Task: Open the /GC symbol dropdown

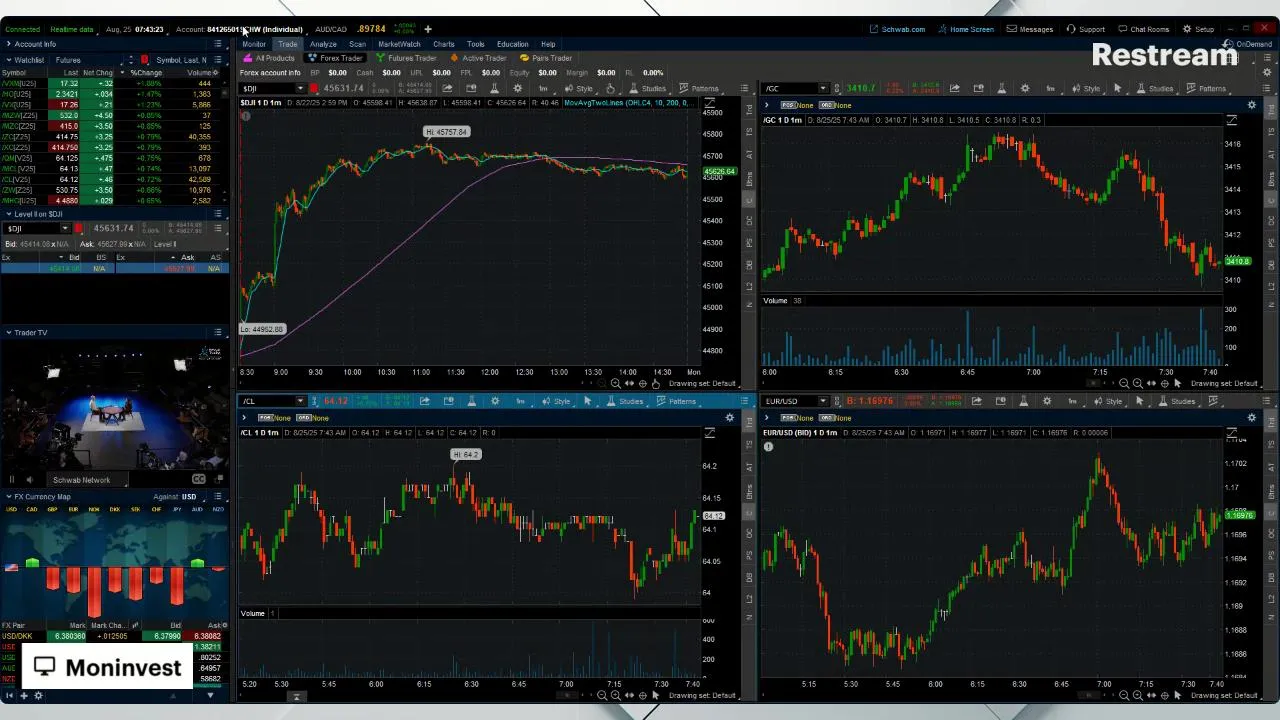Action: coord(823,88)
